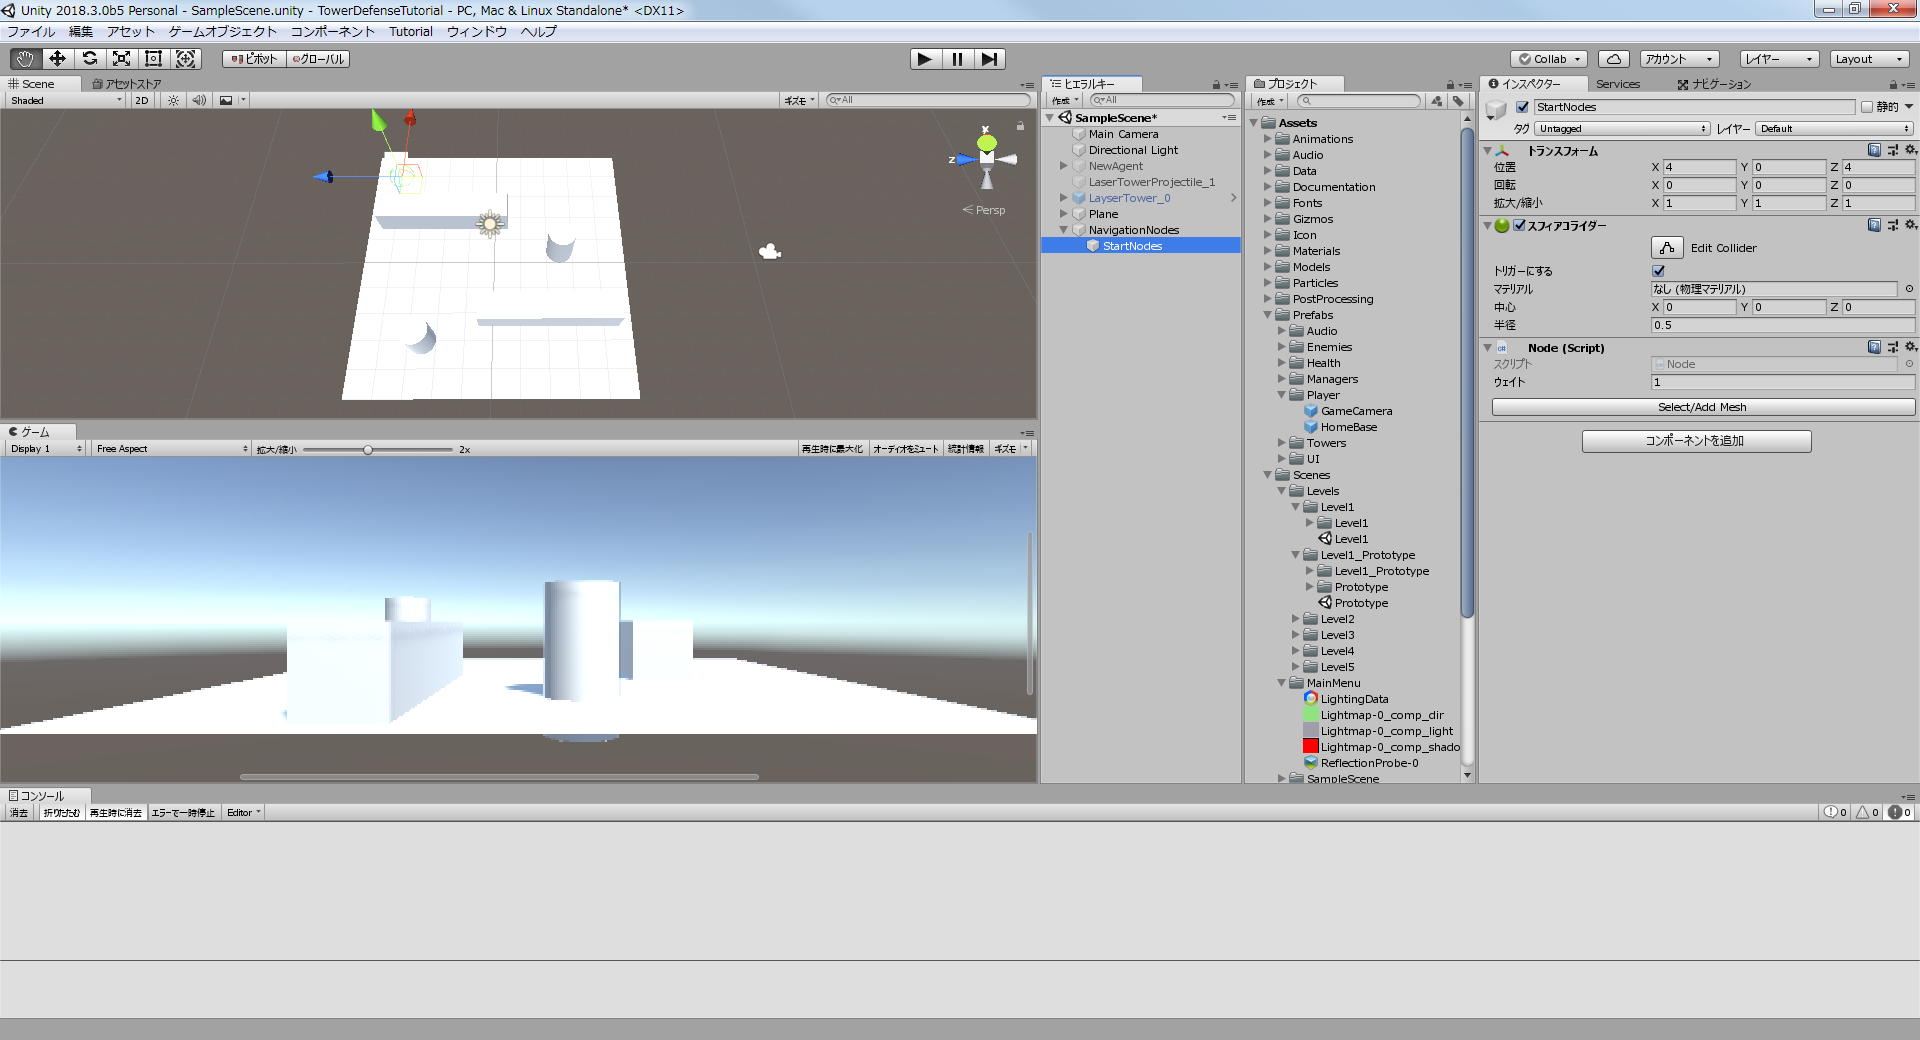The height and width of the screenshot is (1040, 1920).
Task: Disable the Sphere Collider component checkbox
Action: coord(1519,225)
